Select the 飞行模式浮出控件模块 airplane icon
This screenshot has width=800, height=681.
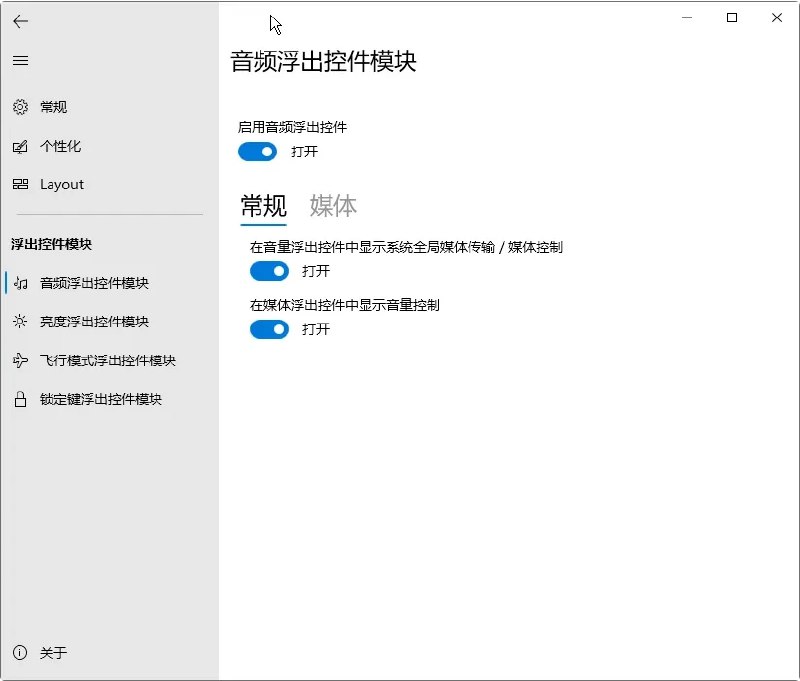click(20, 360)
